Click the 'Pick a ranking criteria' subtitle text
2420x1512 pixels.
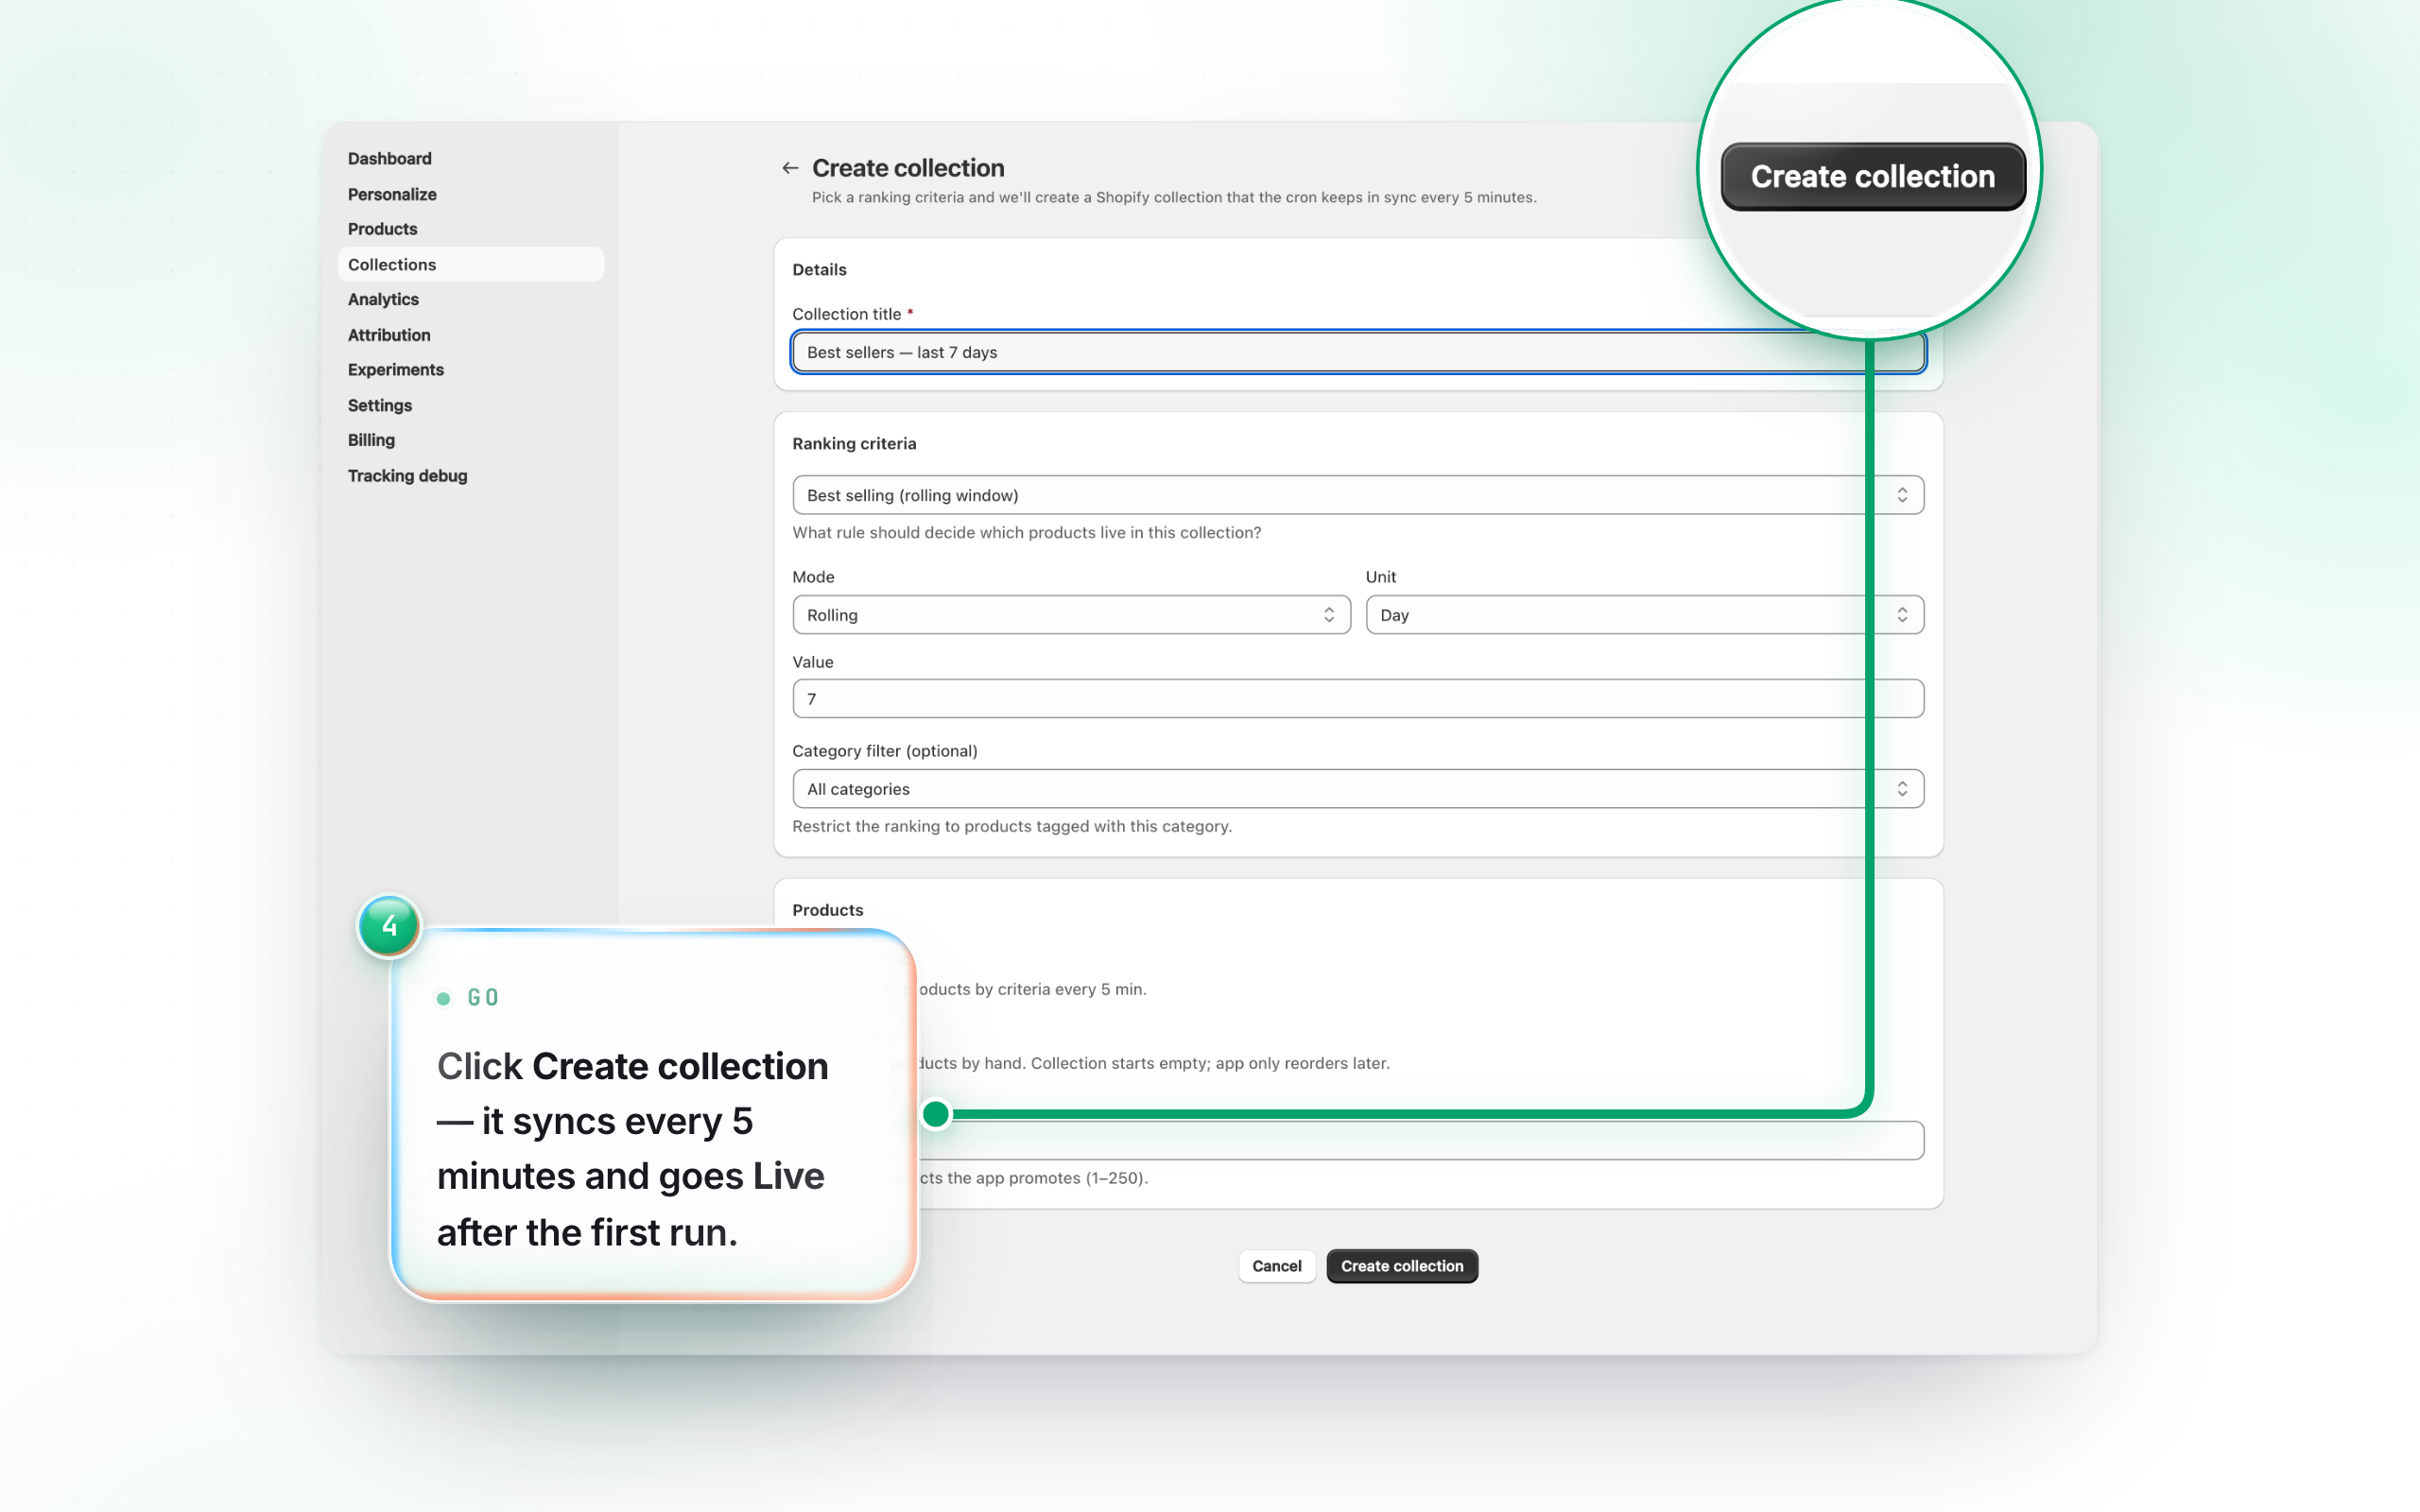pos(1174,198)
